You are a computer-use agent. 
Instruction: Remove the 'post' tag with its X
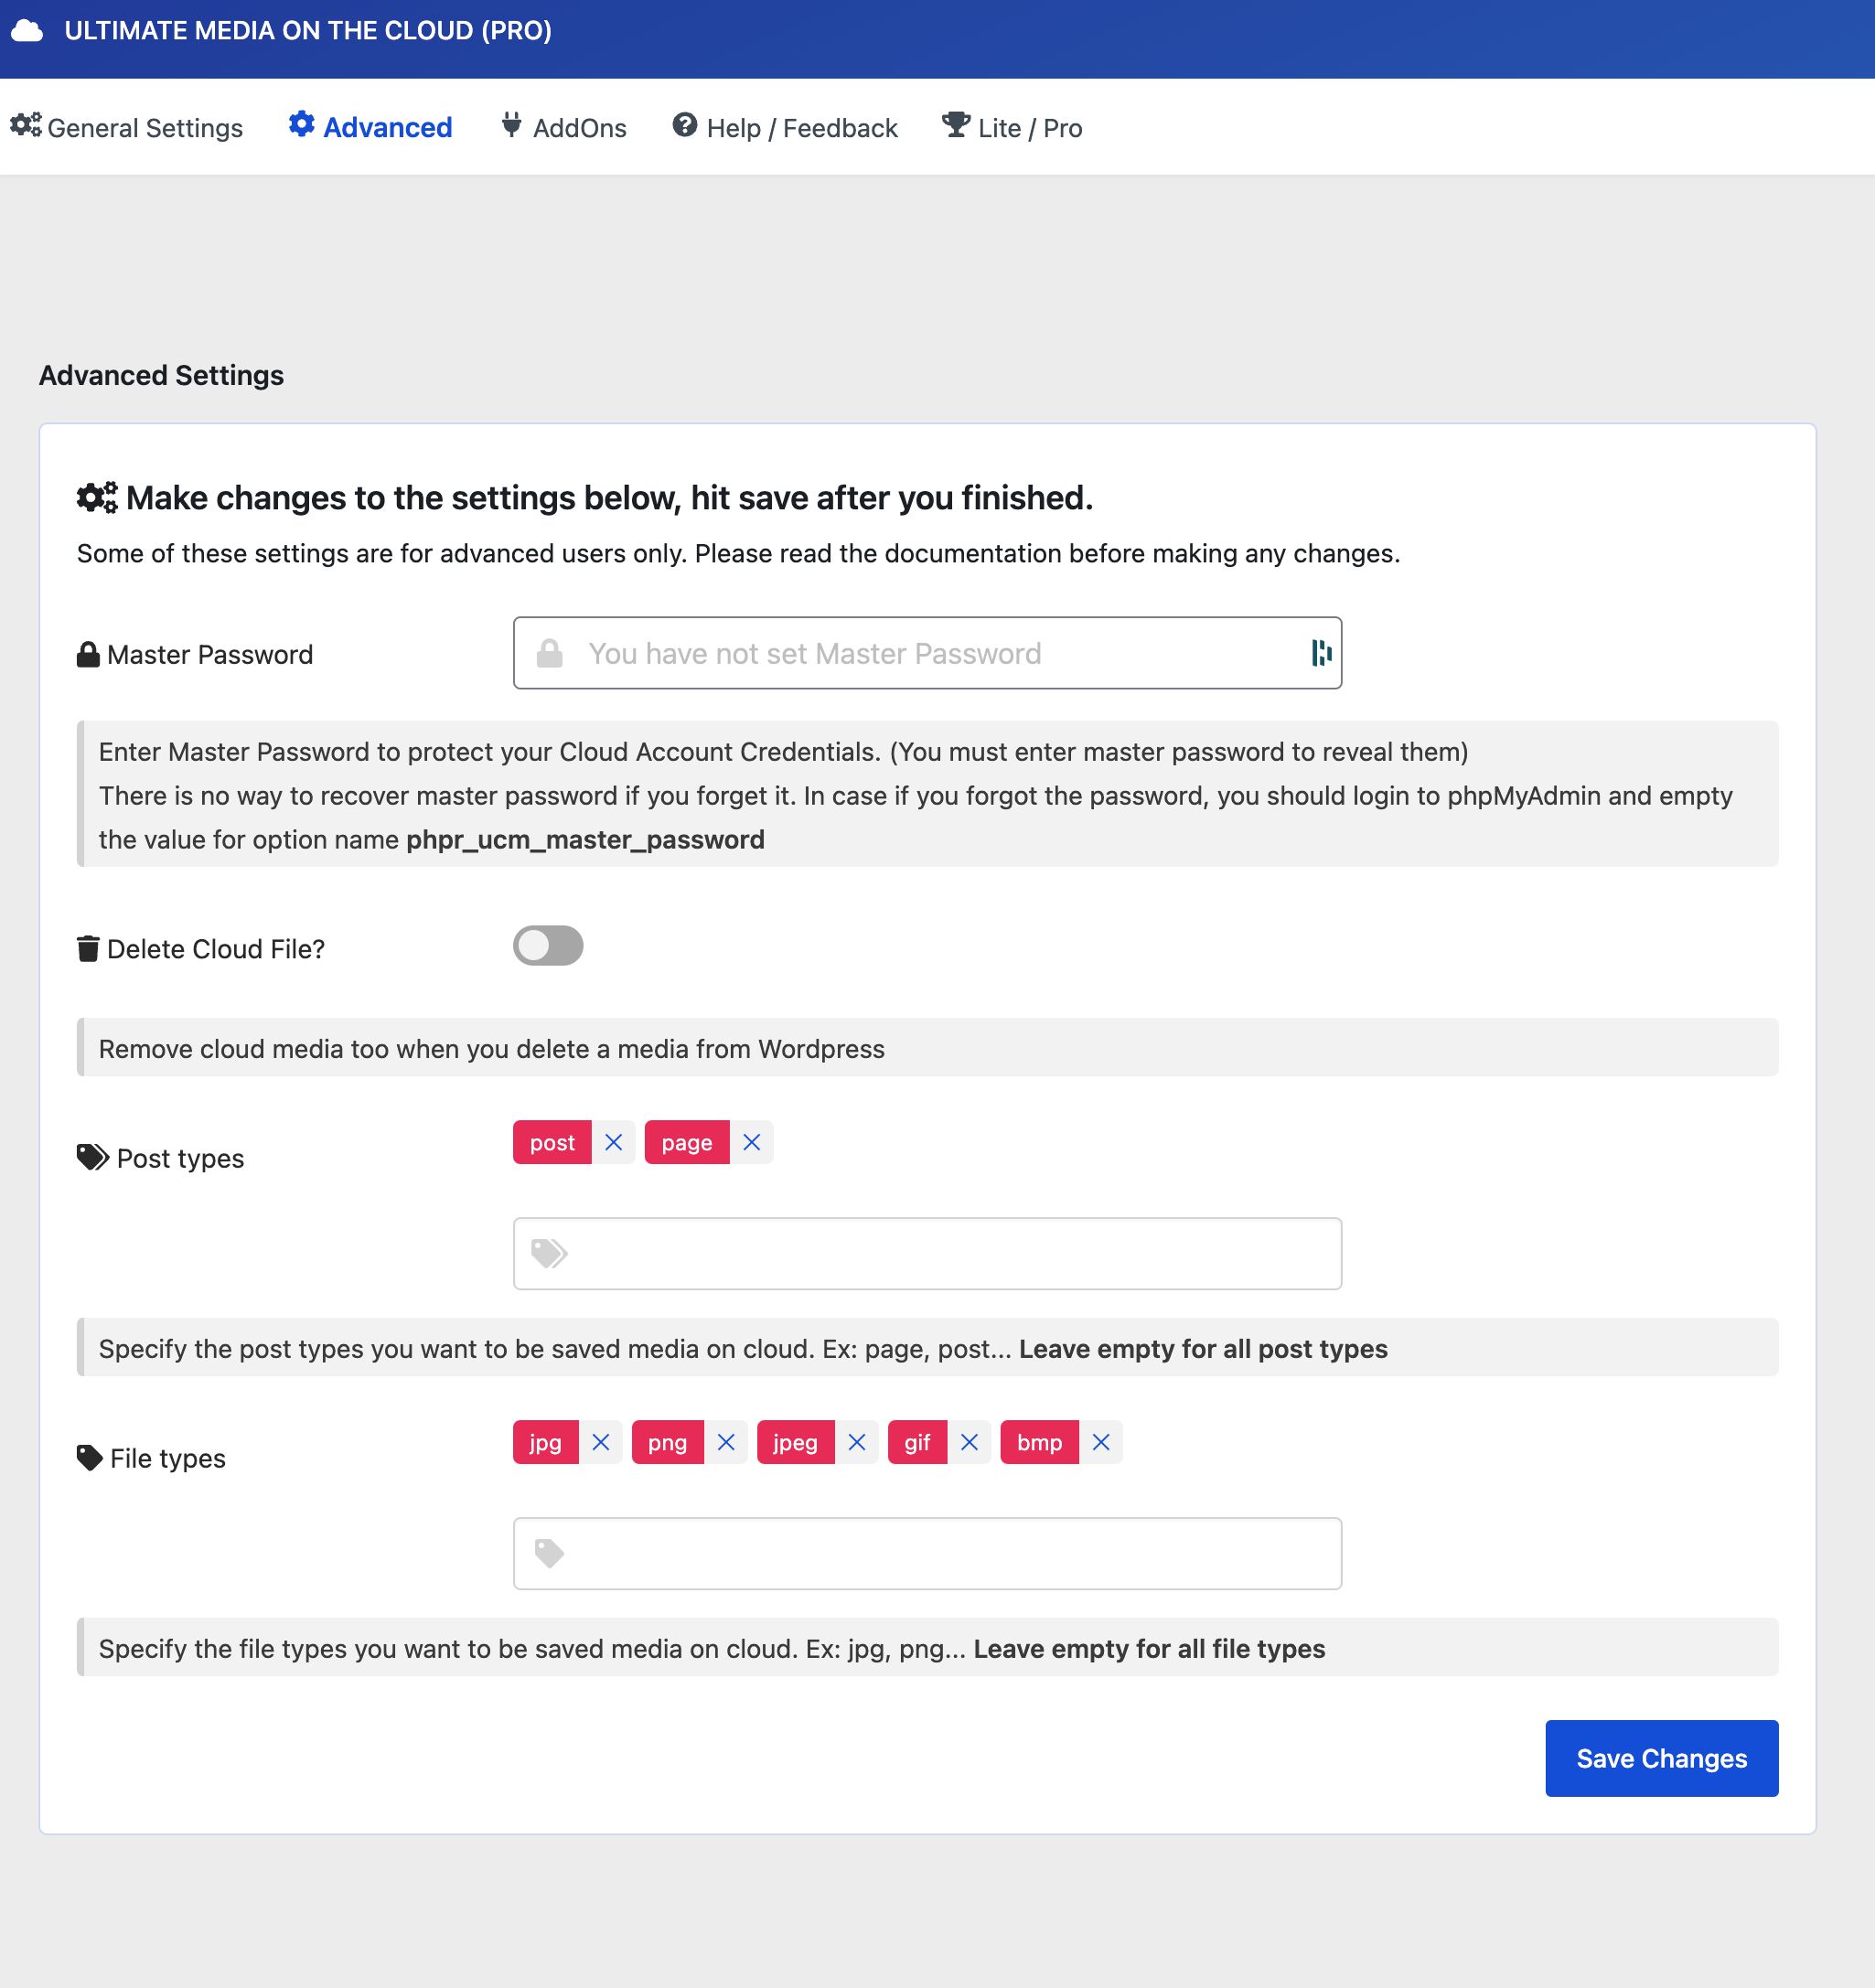tap(613, 1142)
